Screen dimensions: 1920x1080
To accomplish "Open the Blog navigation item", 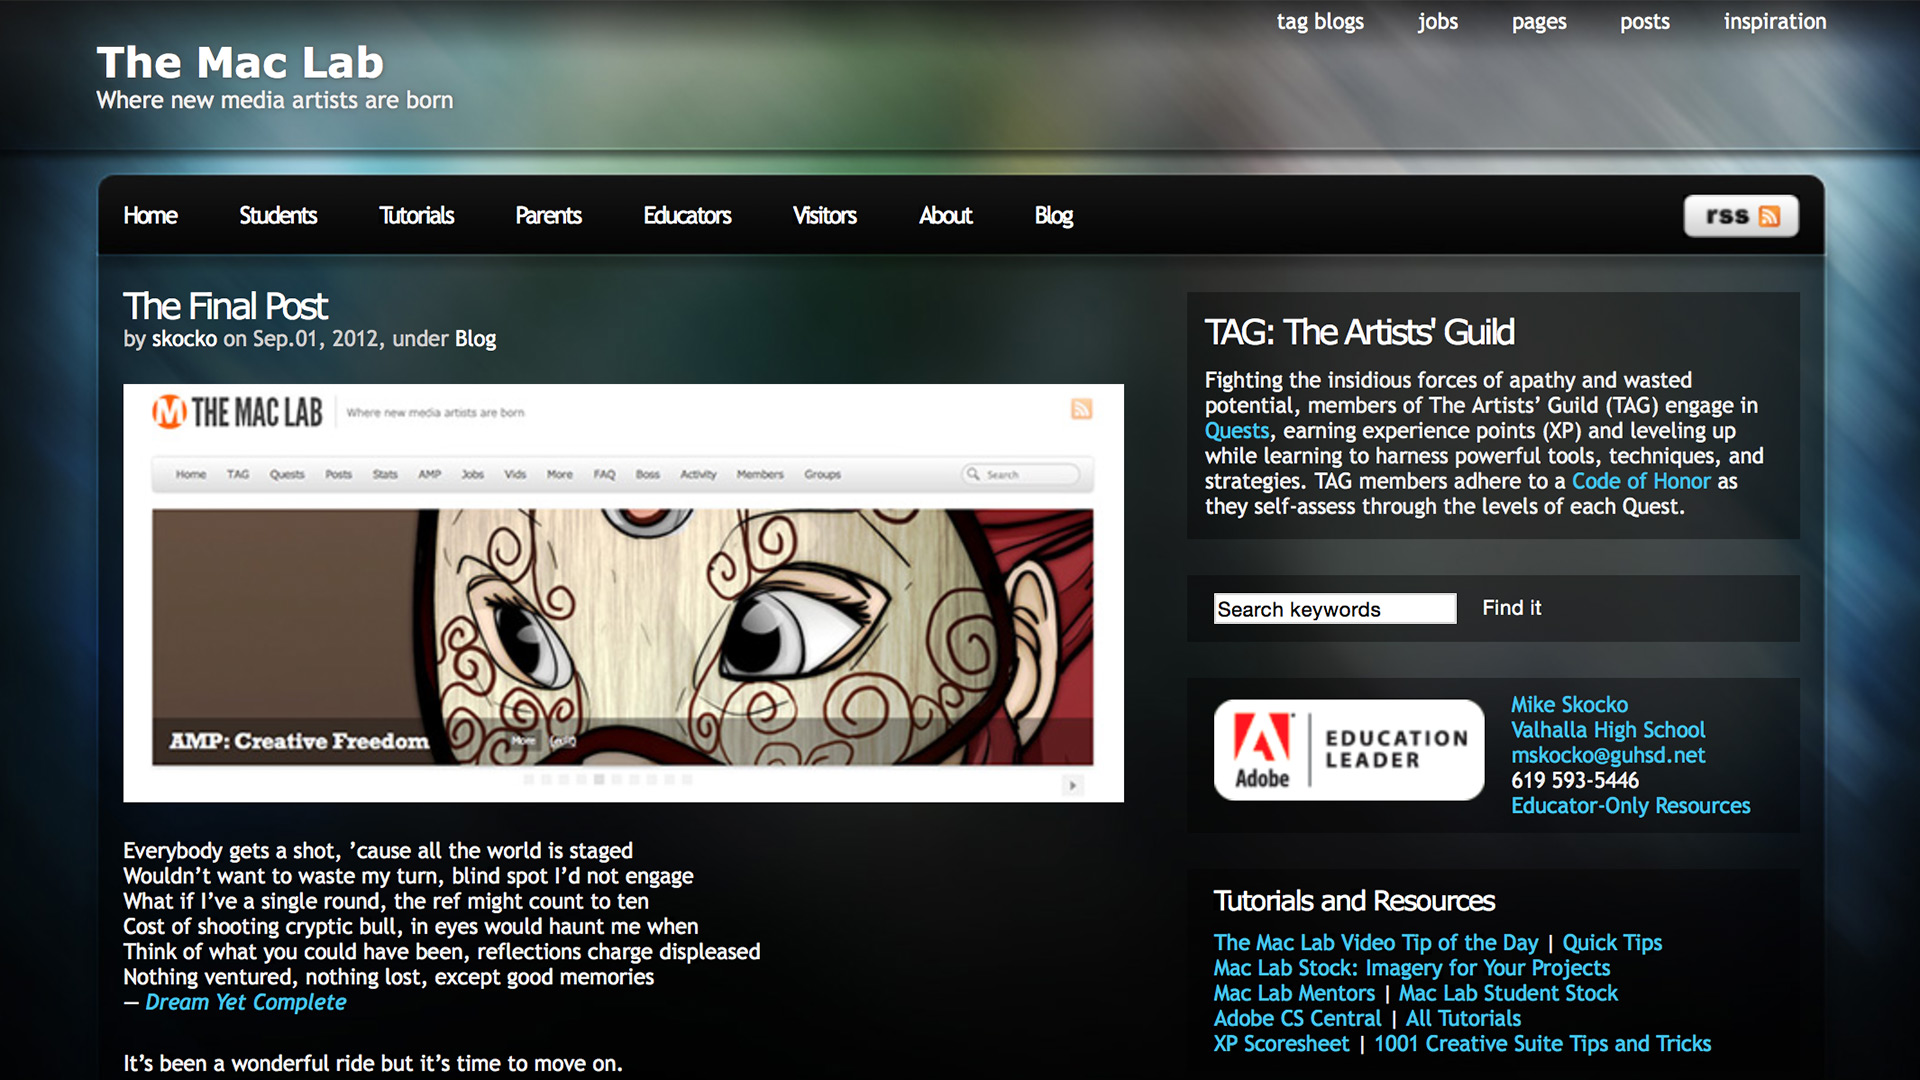I will pyautogui.click(x=1053, y=216).
